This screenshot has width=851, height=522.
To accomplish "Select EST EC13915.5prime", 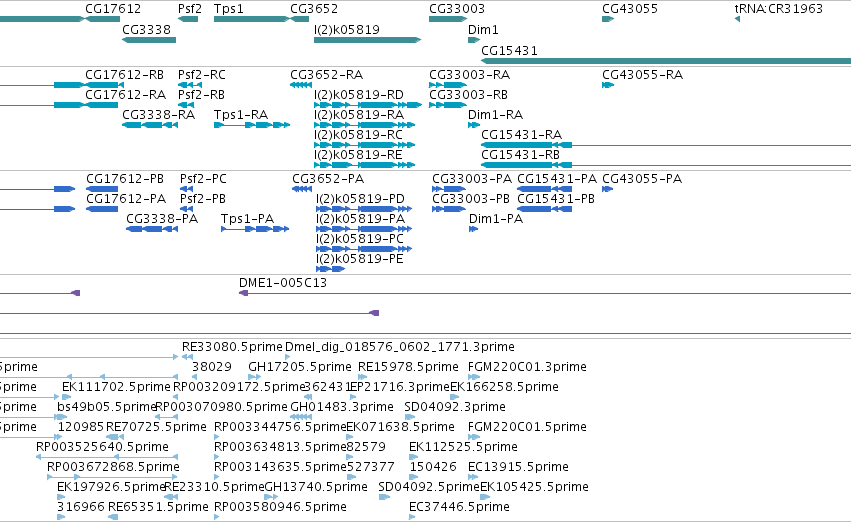I will tap(518, 467).
